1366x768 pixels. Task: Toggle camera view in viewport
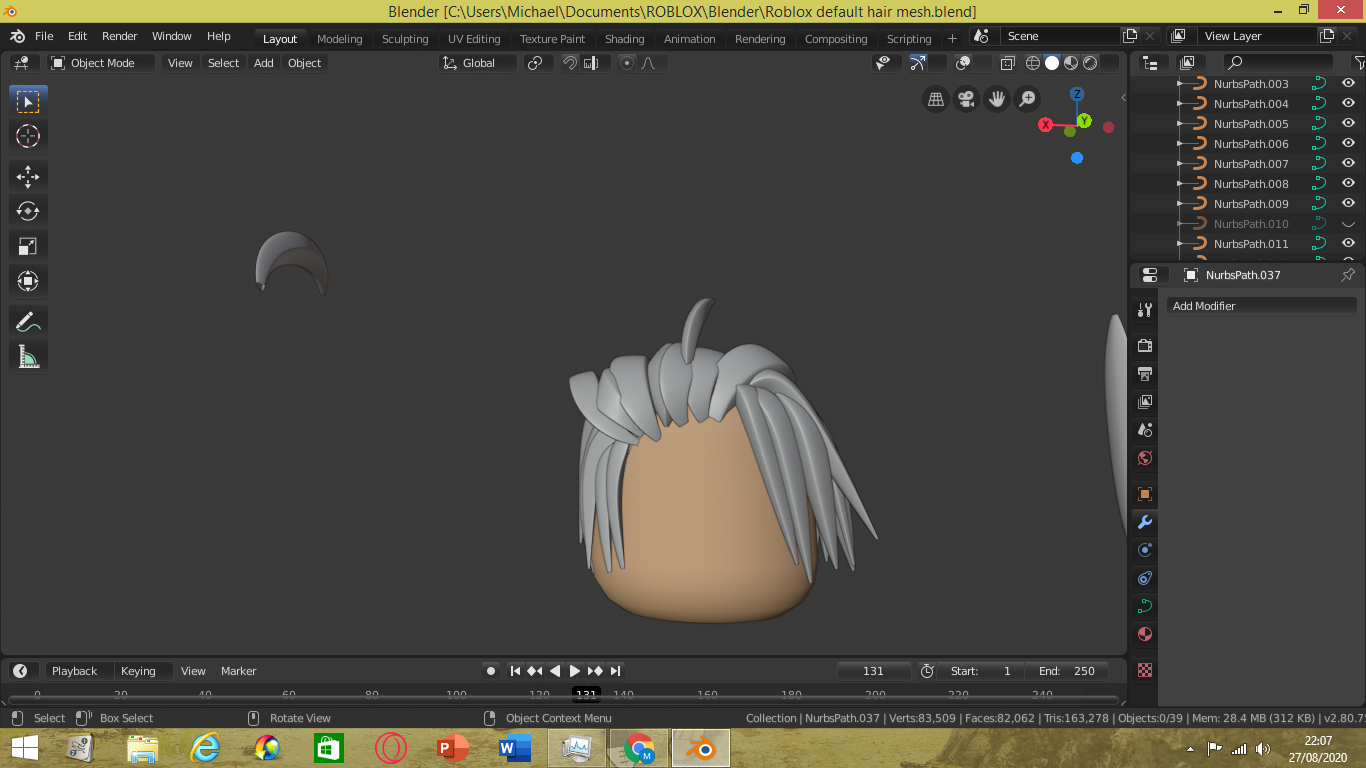(x=966, y=99)
